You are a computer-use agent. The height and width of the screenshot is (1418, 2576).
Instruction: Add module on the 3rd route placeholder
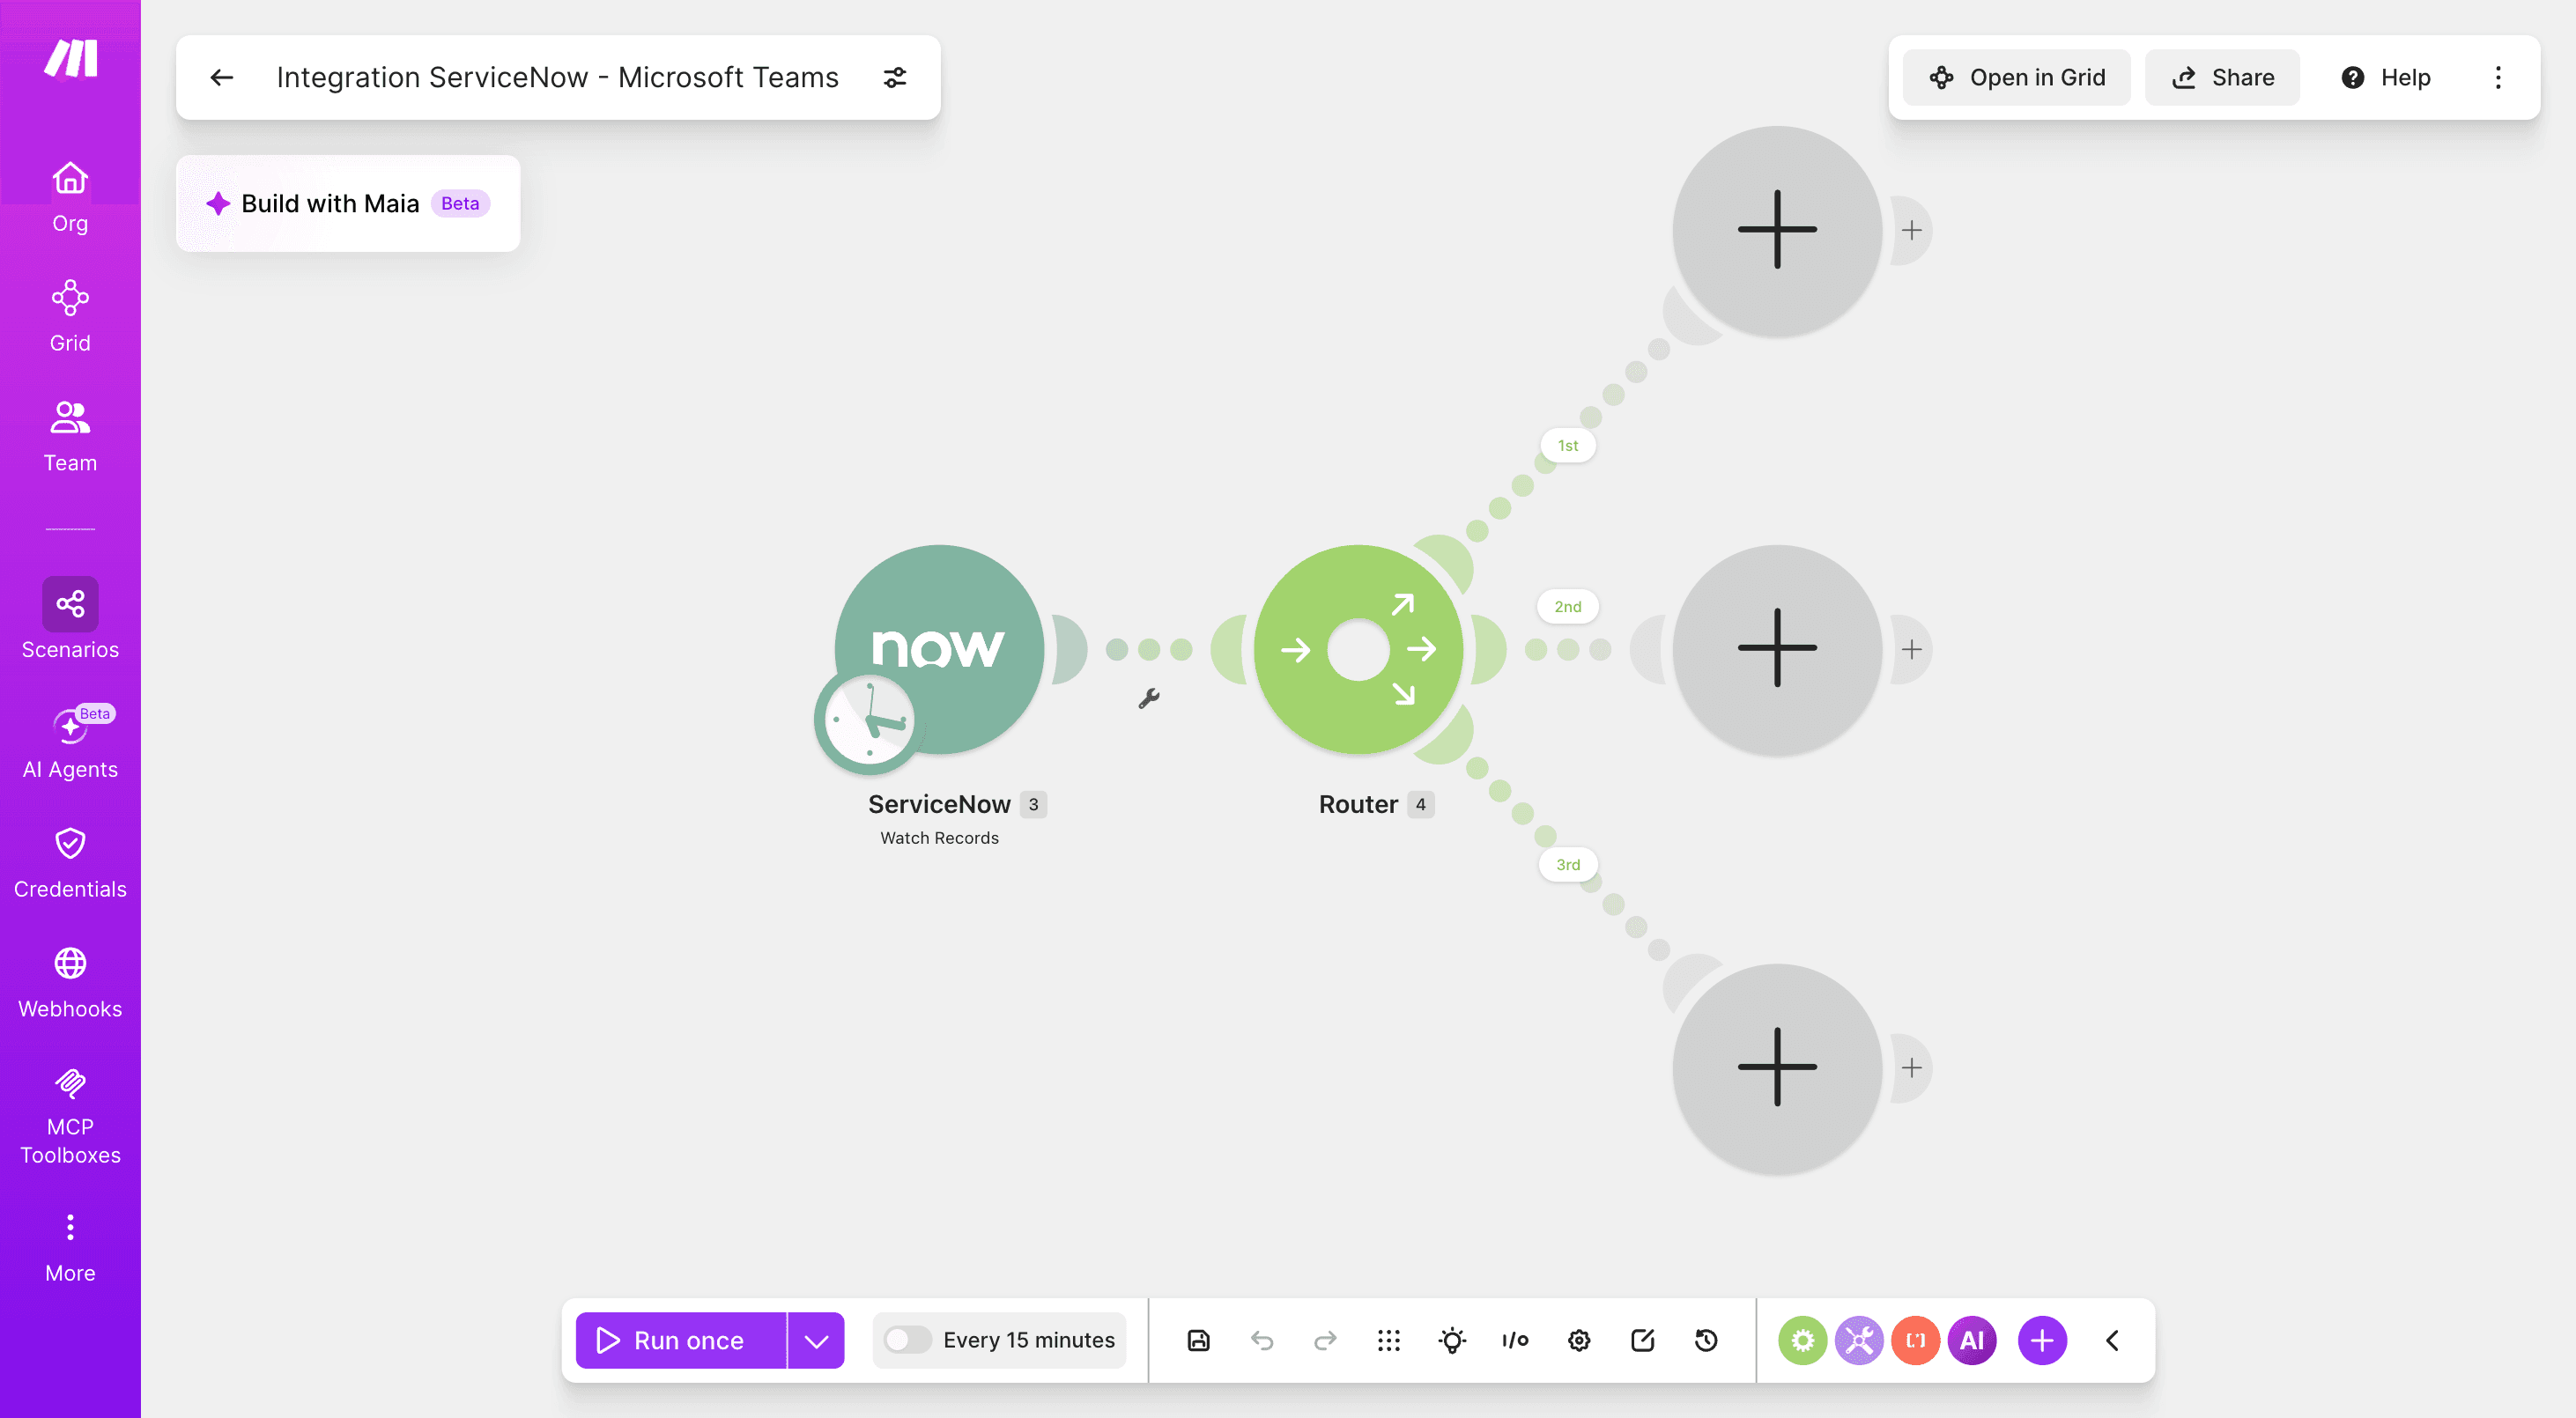(x=1777, y=1068)
